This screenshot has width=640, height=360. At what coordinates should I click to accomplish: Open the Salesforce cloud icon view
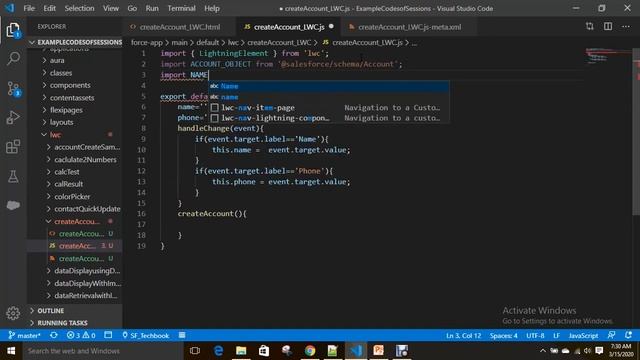[x=13, y=205]
